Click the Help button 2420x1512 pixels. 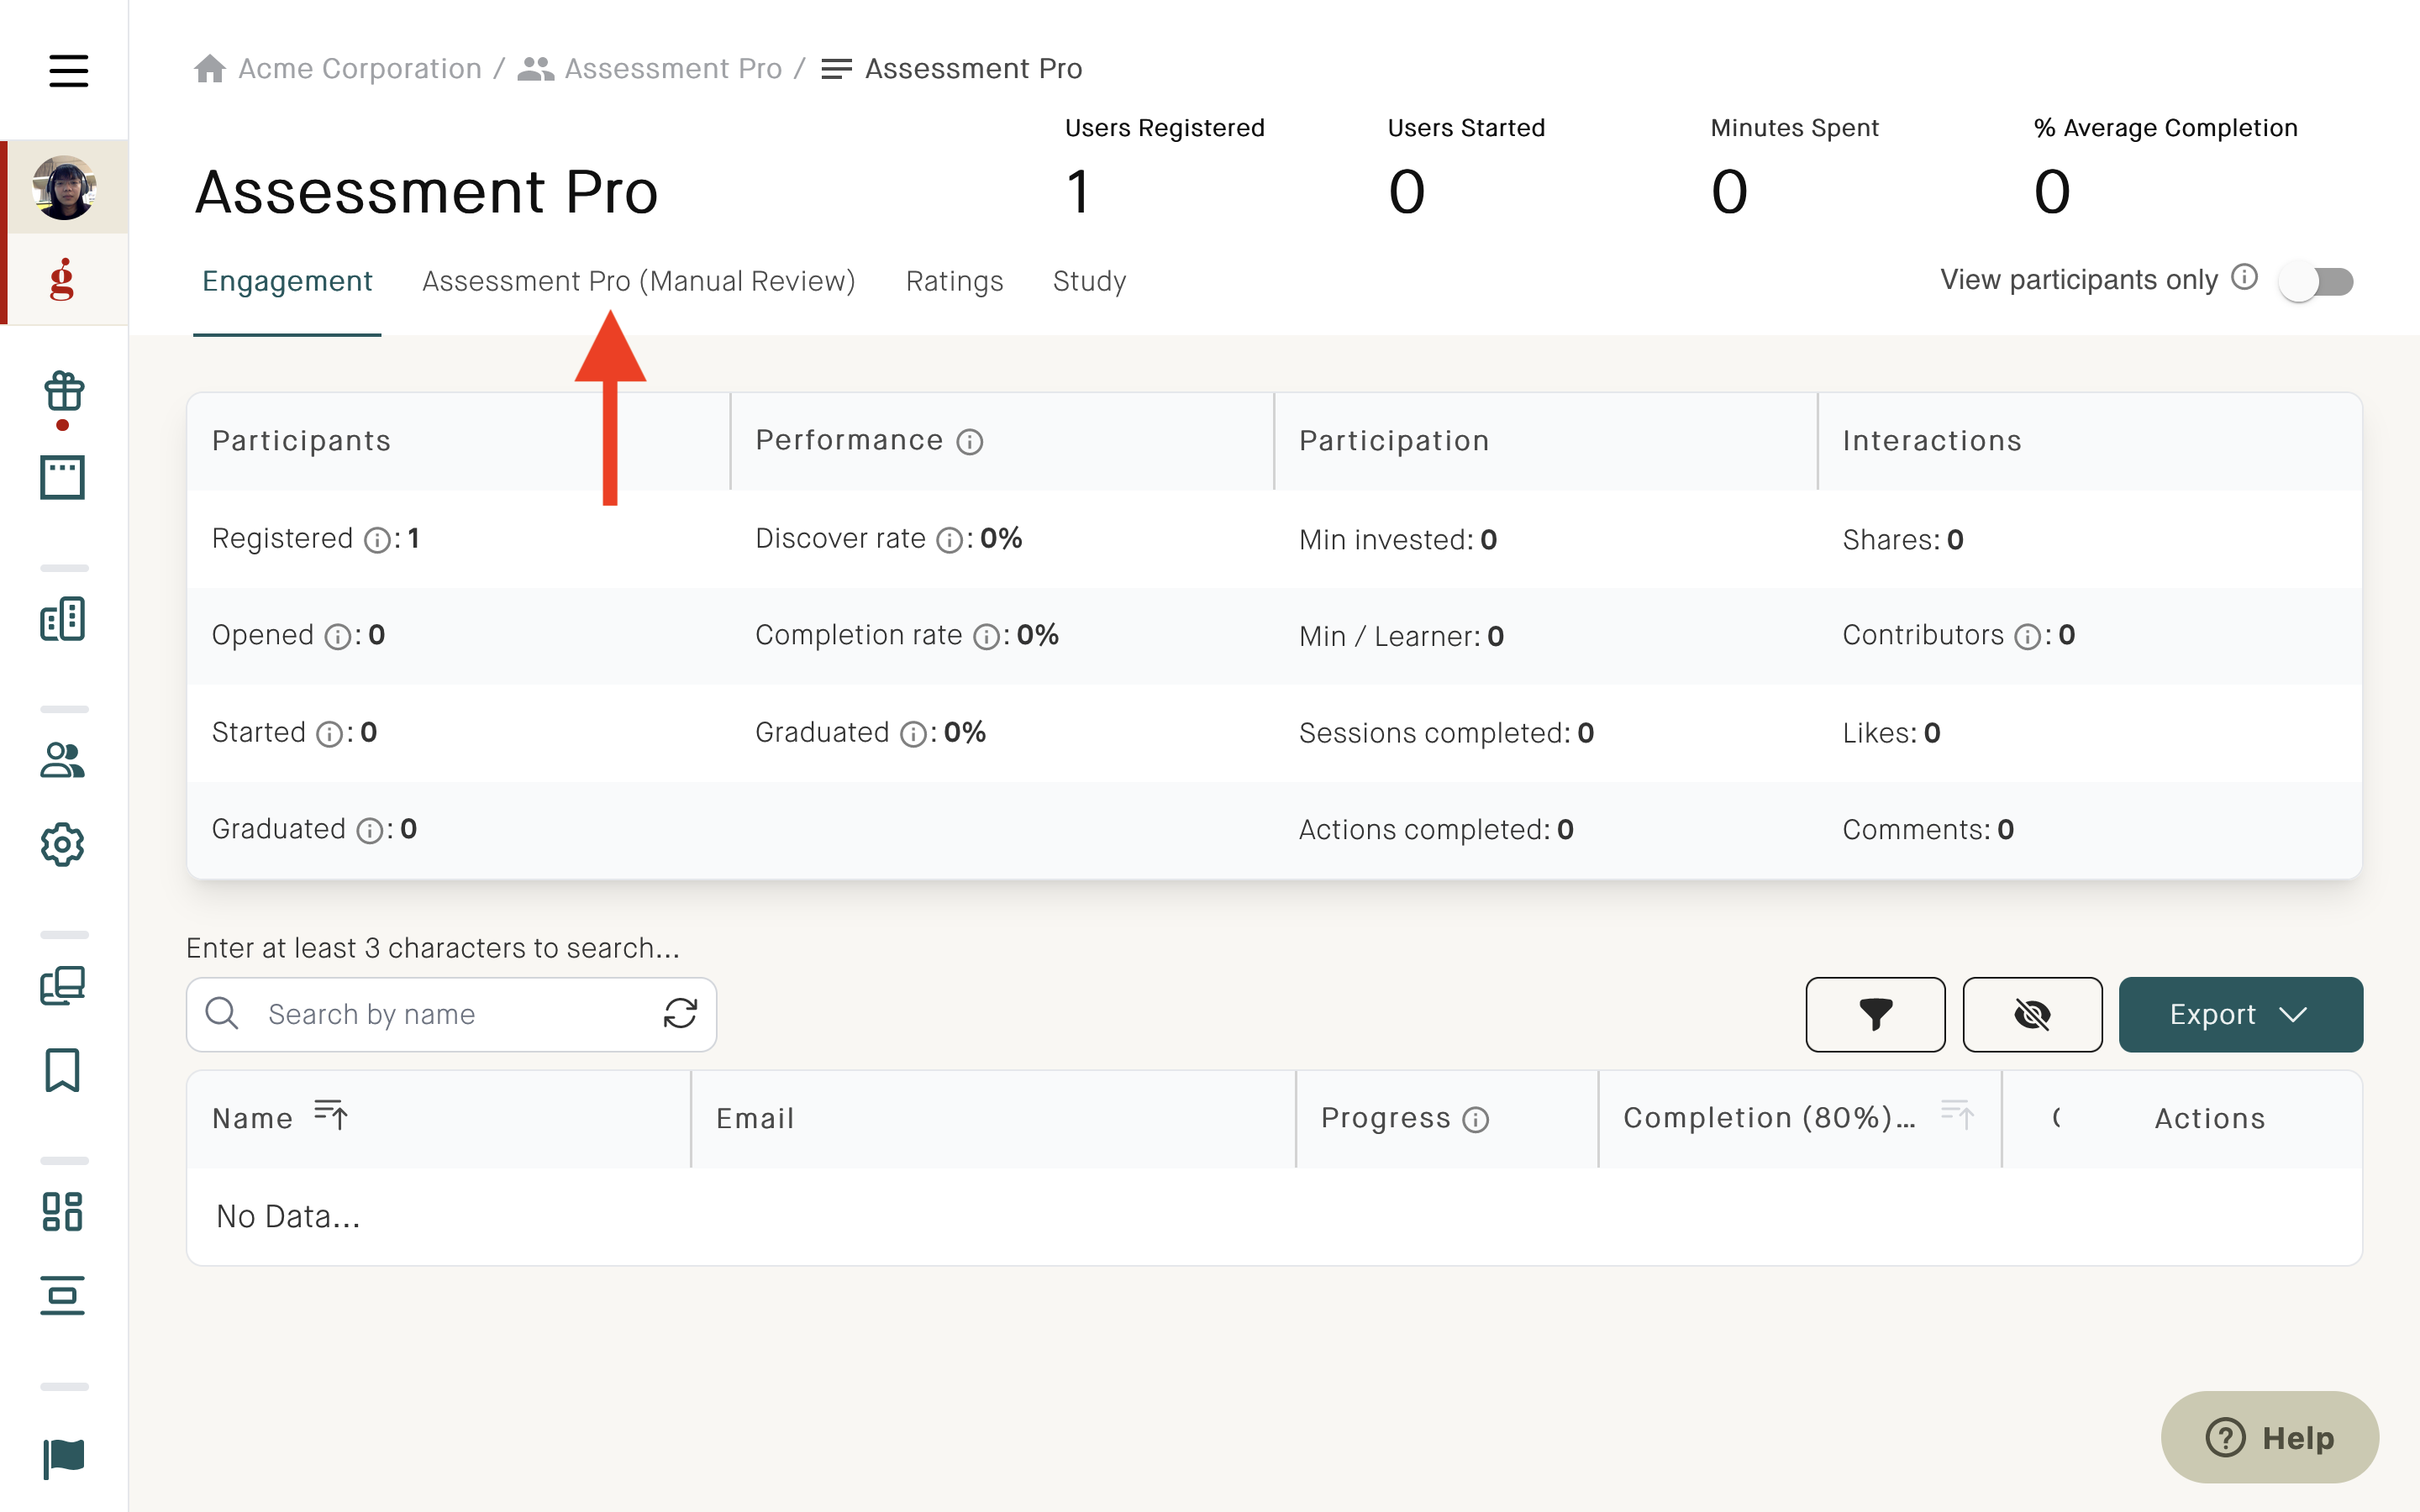(x=2270, y=1437)
